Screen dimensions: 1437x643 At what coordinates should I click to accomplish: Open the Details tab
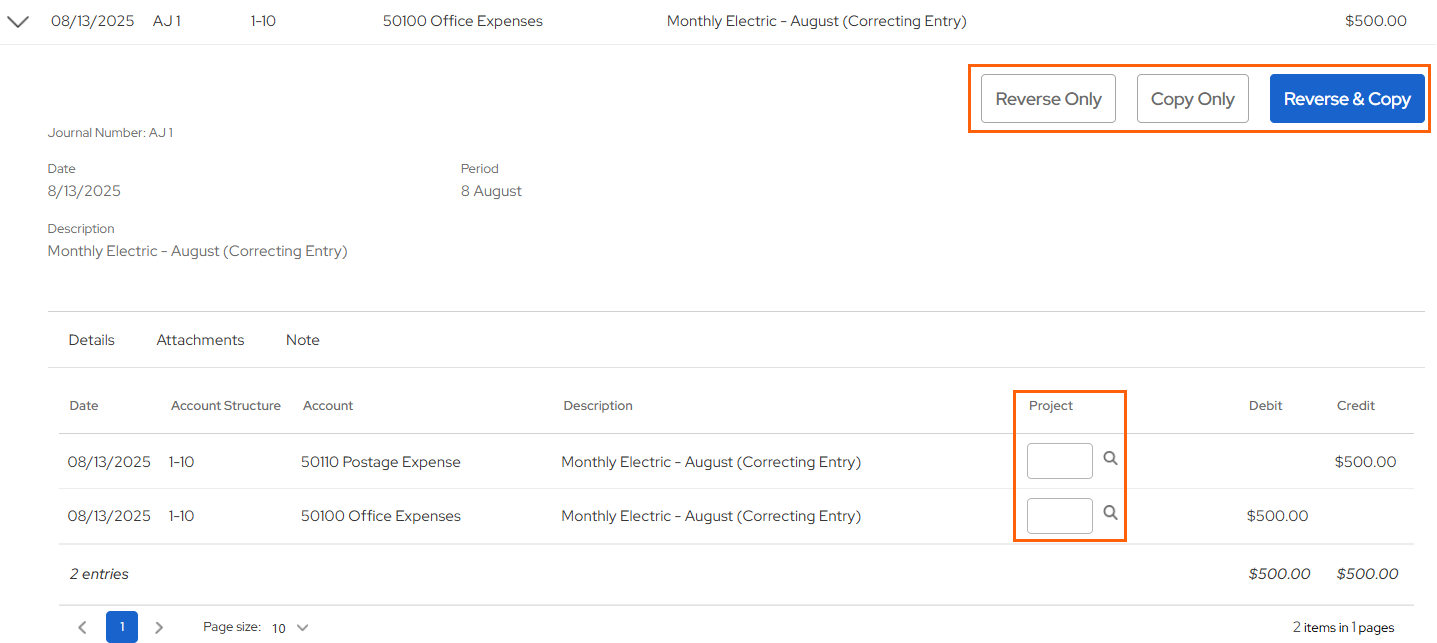point(92,340)
